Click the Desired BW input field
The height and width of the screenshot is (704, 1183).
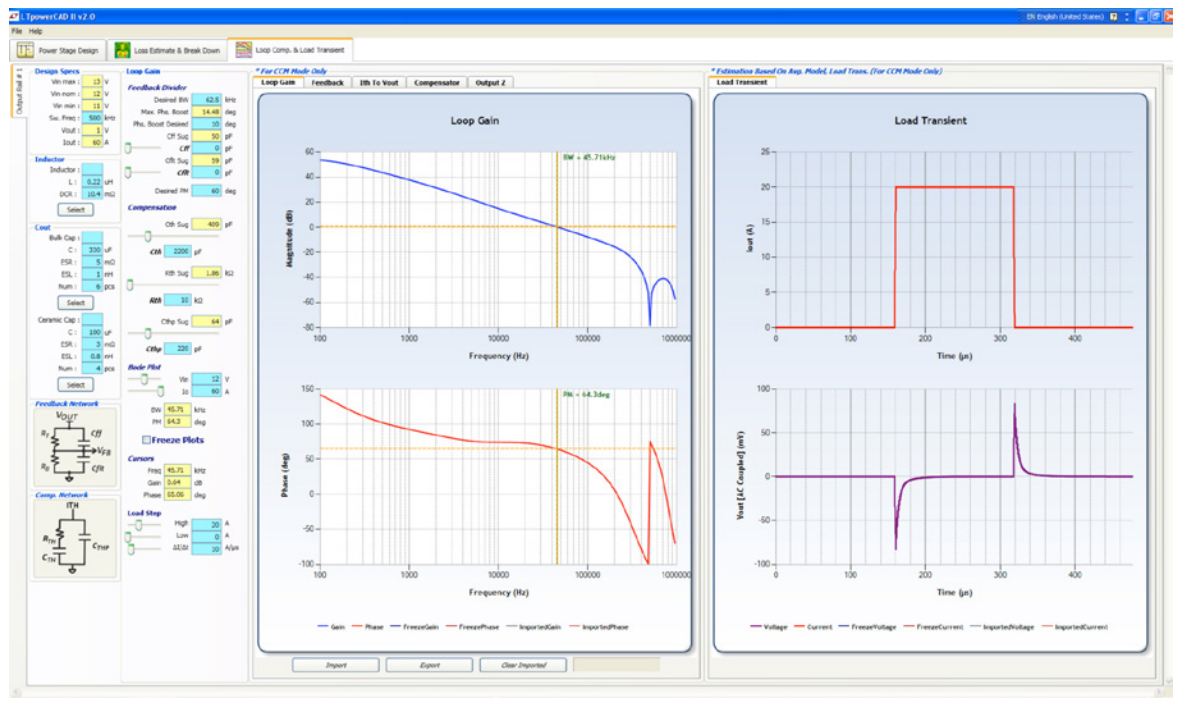point(207,100)
